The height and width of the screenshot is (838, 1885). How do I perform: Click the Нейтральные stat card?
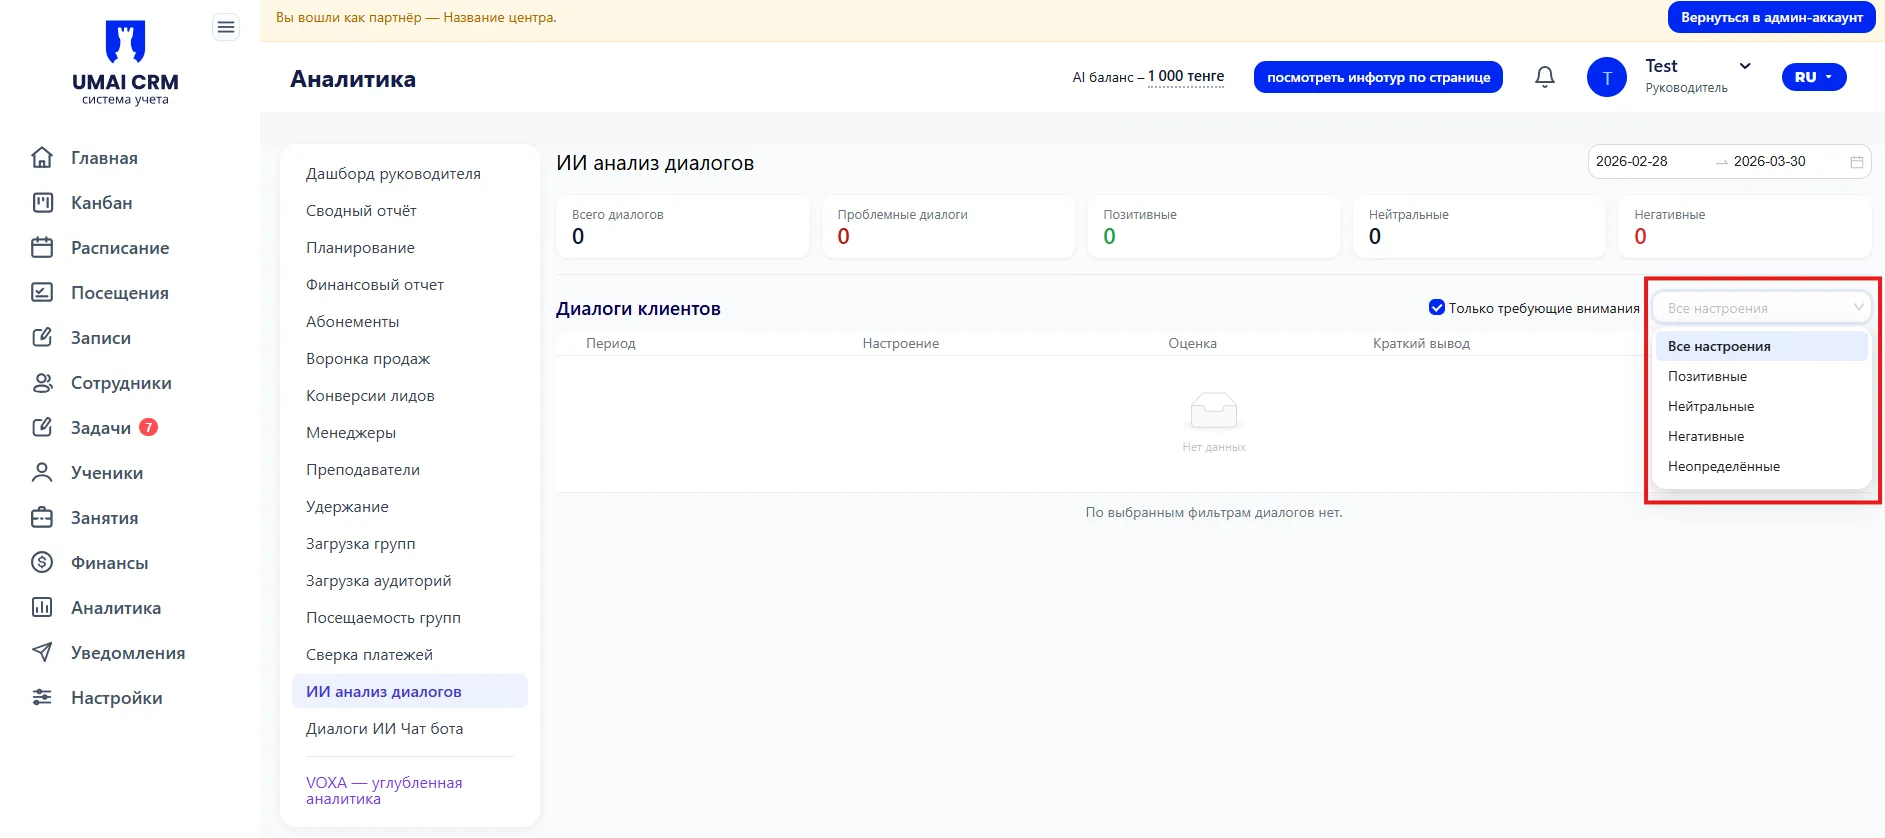coord(1479,227)
